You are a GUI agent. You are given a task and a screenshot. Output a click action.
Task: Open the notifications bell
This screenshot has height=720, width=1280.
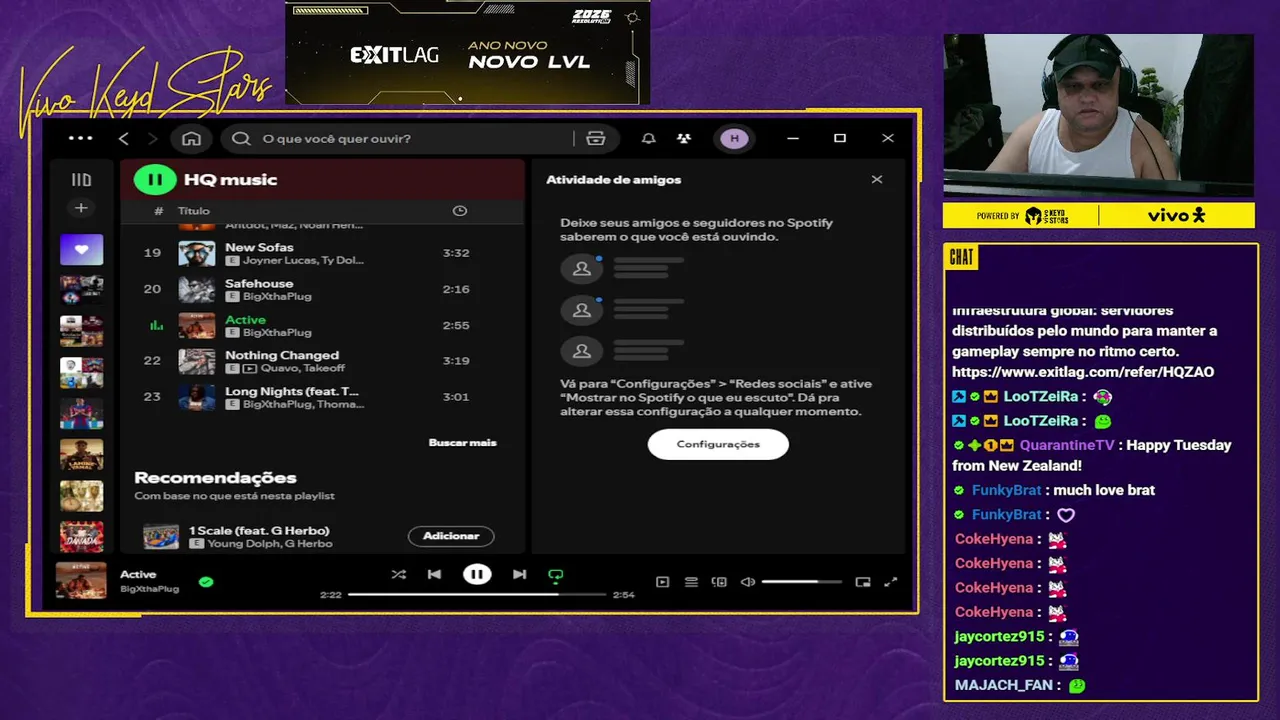(x=648, y=138)
